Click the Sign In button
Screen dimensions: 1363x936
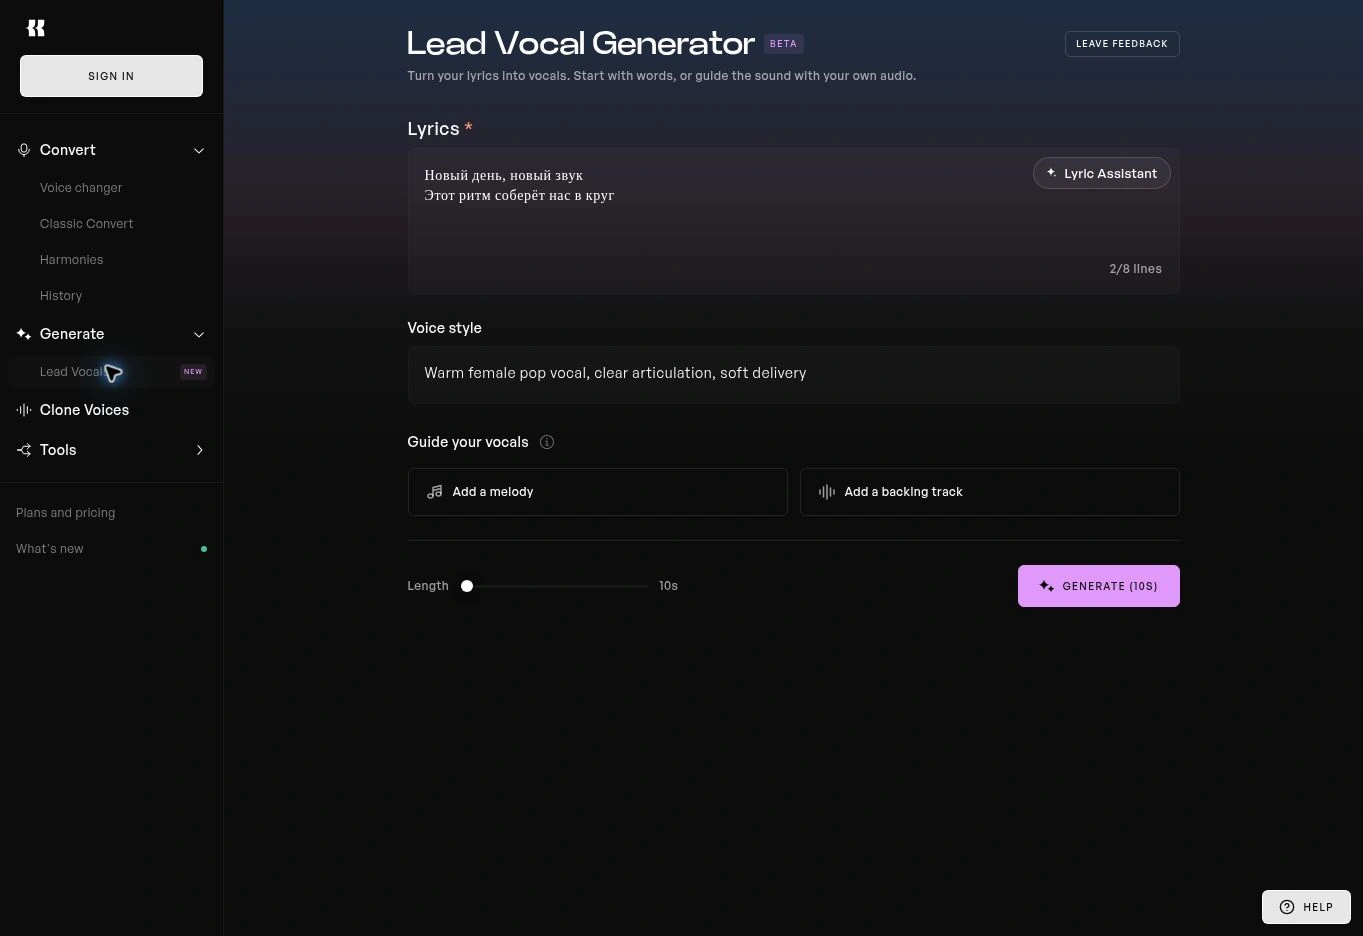111,76
